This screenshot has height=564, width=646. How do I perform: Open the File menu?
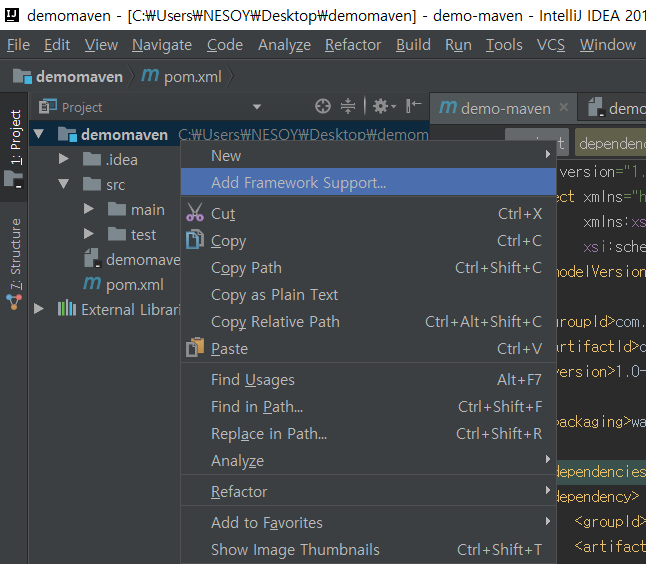point(19,44)
